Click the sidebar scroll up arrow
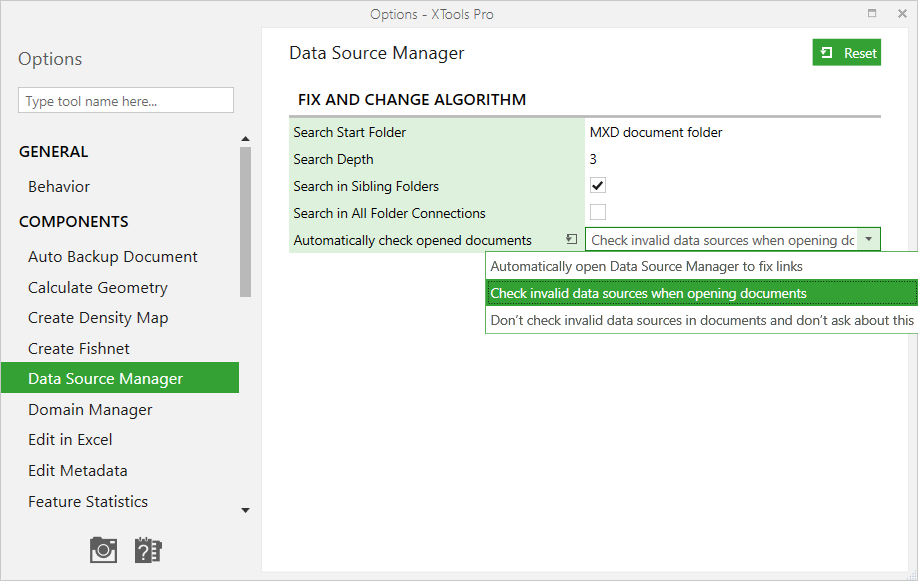 click(245, 139)
